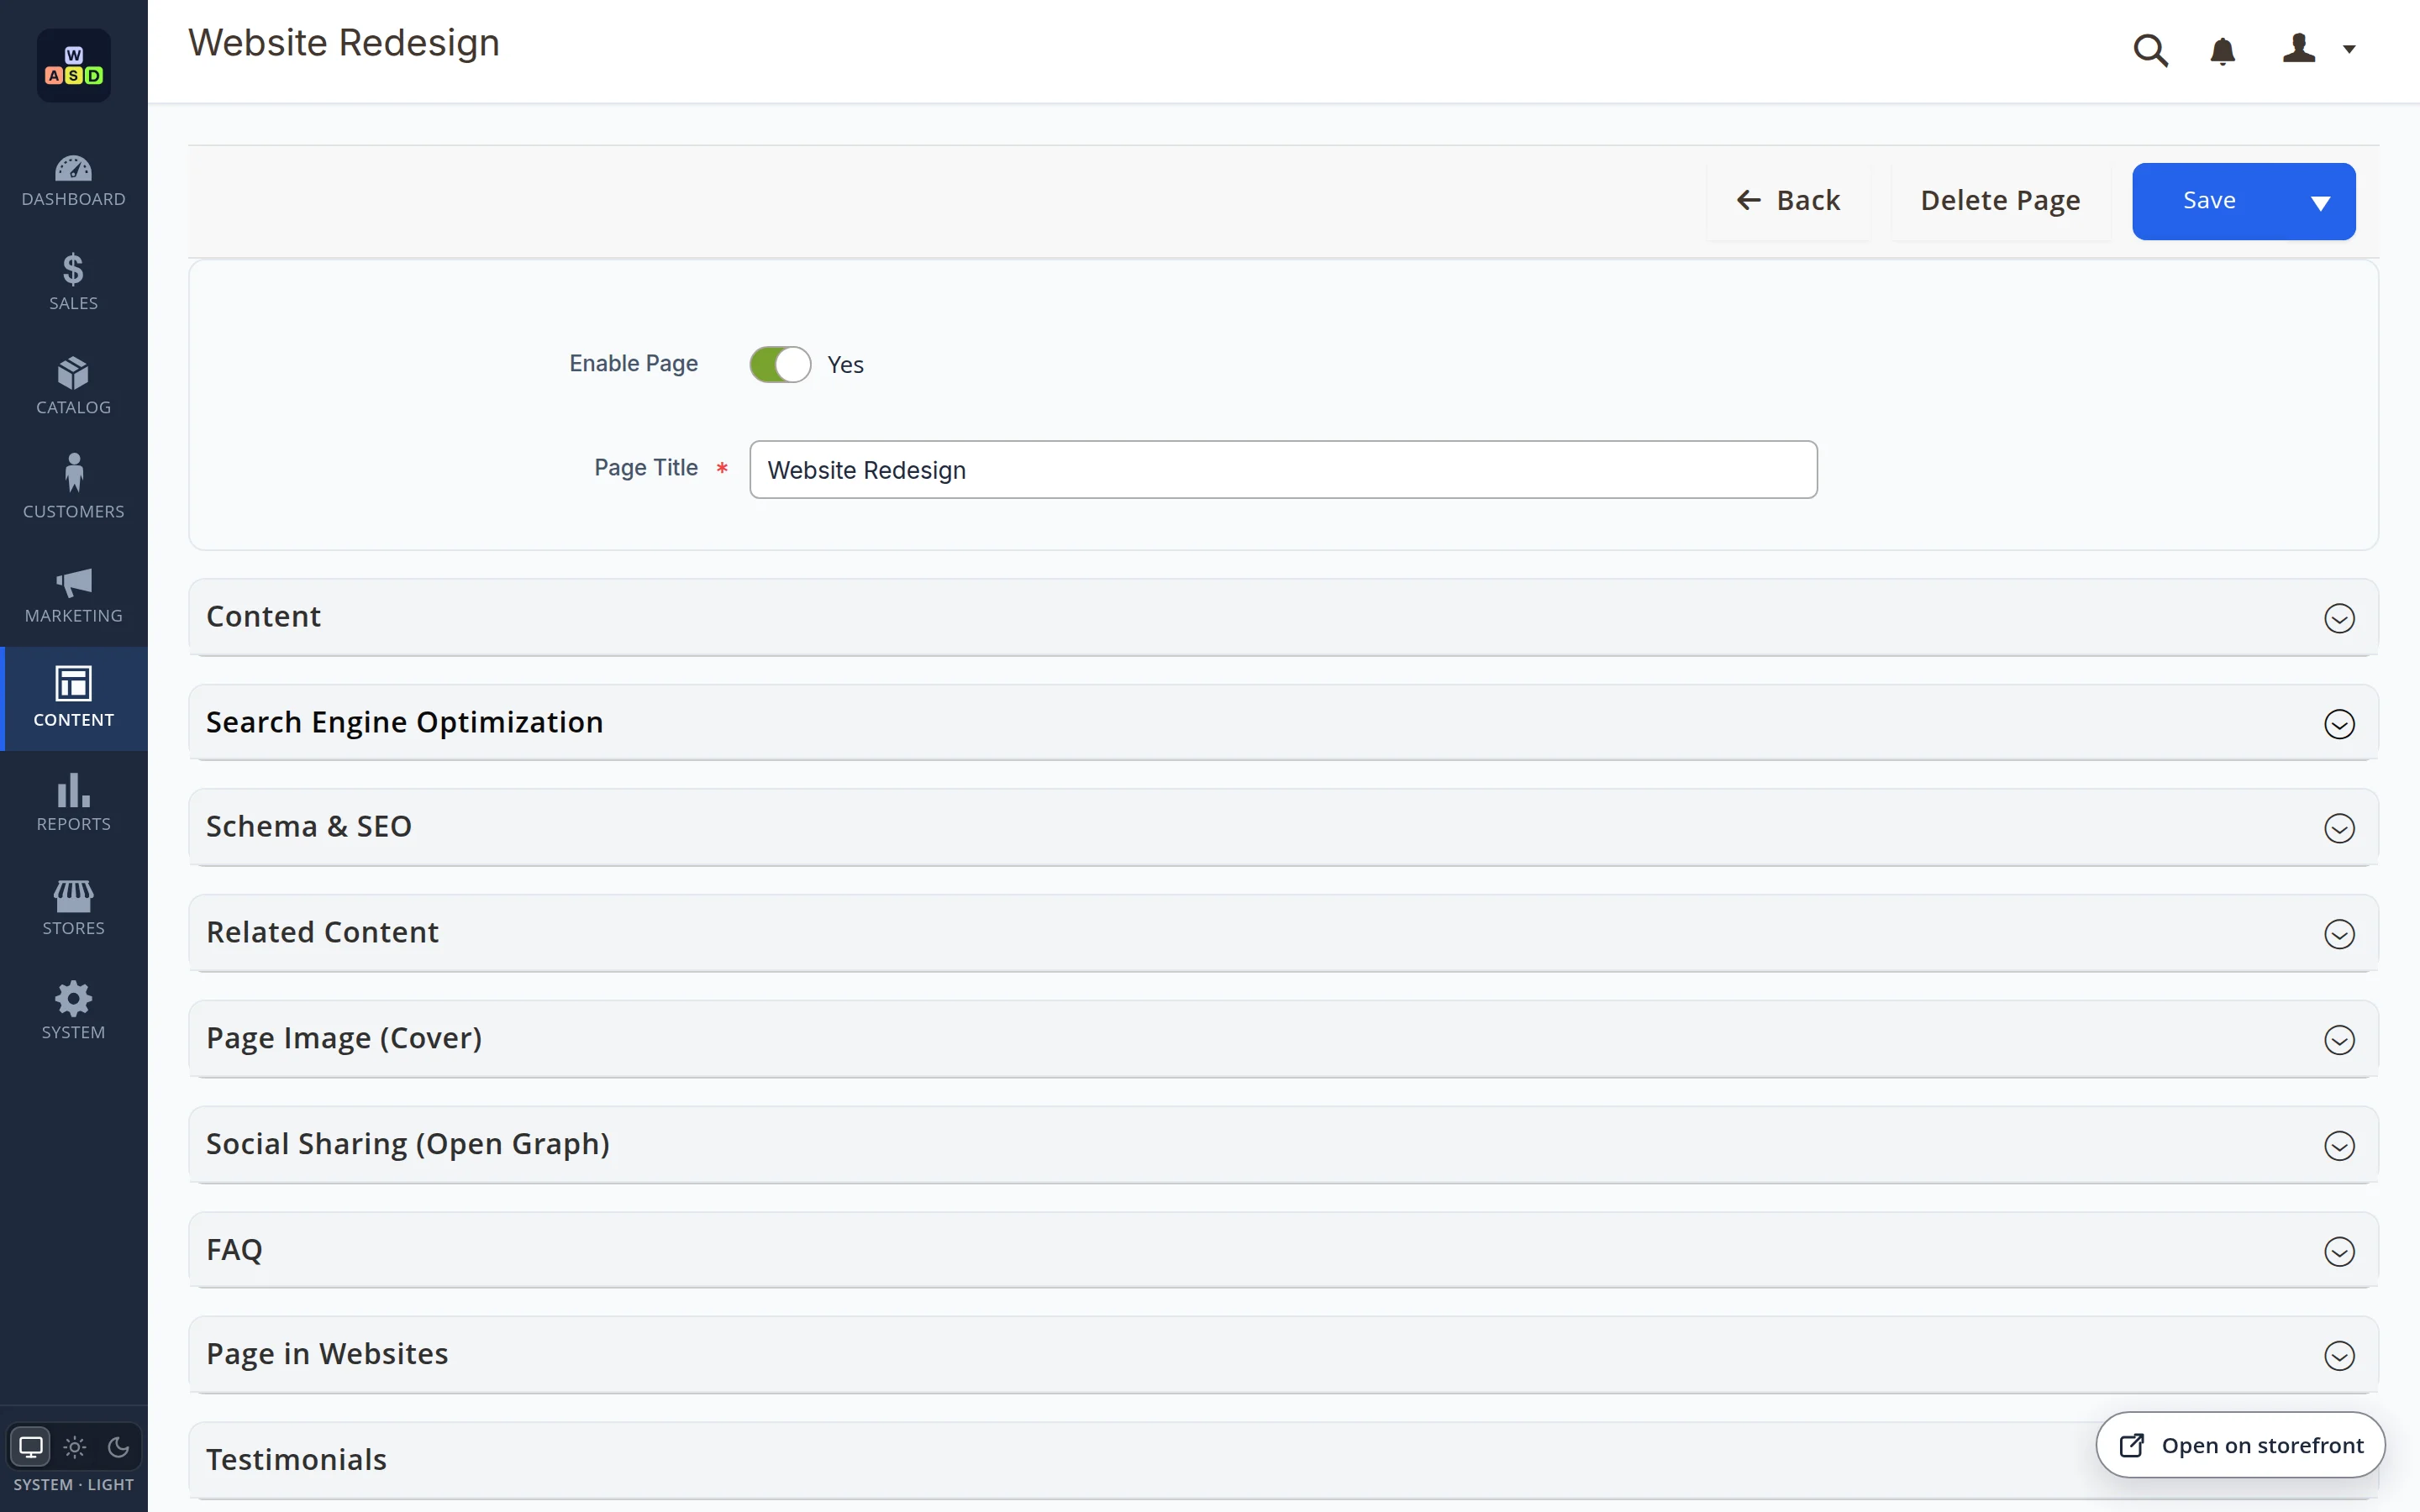Click the WASD logo icon
This screenshot has width=2420, height=1512.
tap(73, 65)
